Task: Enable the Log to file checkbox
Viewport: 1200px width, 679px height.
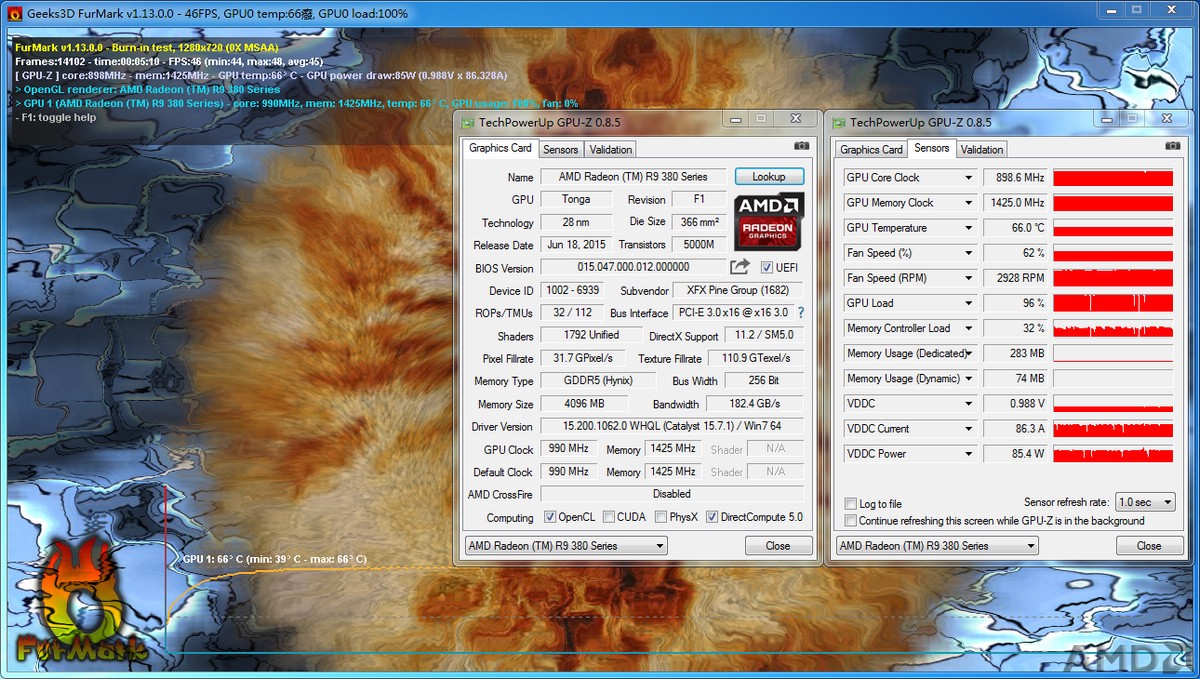Action: point(851,504)
